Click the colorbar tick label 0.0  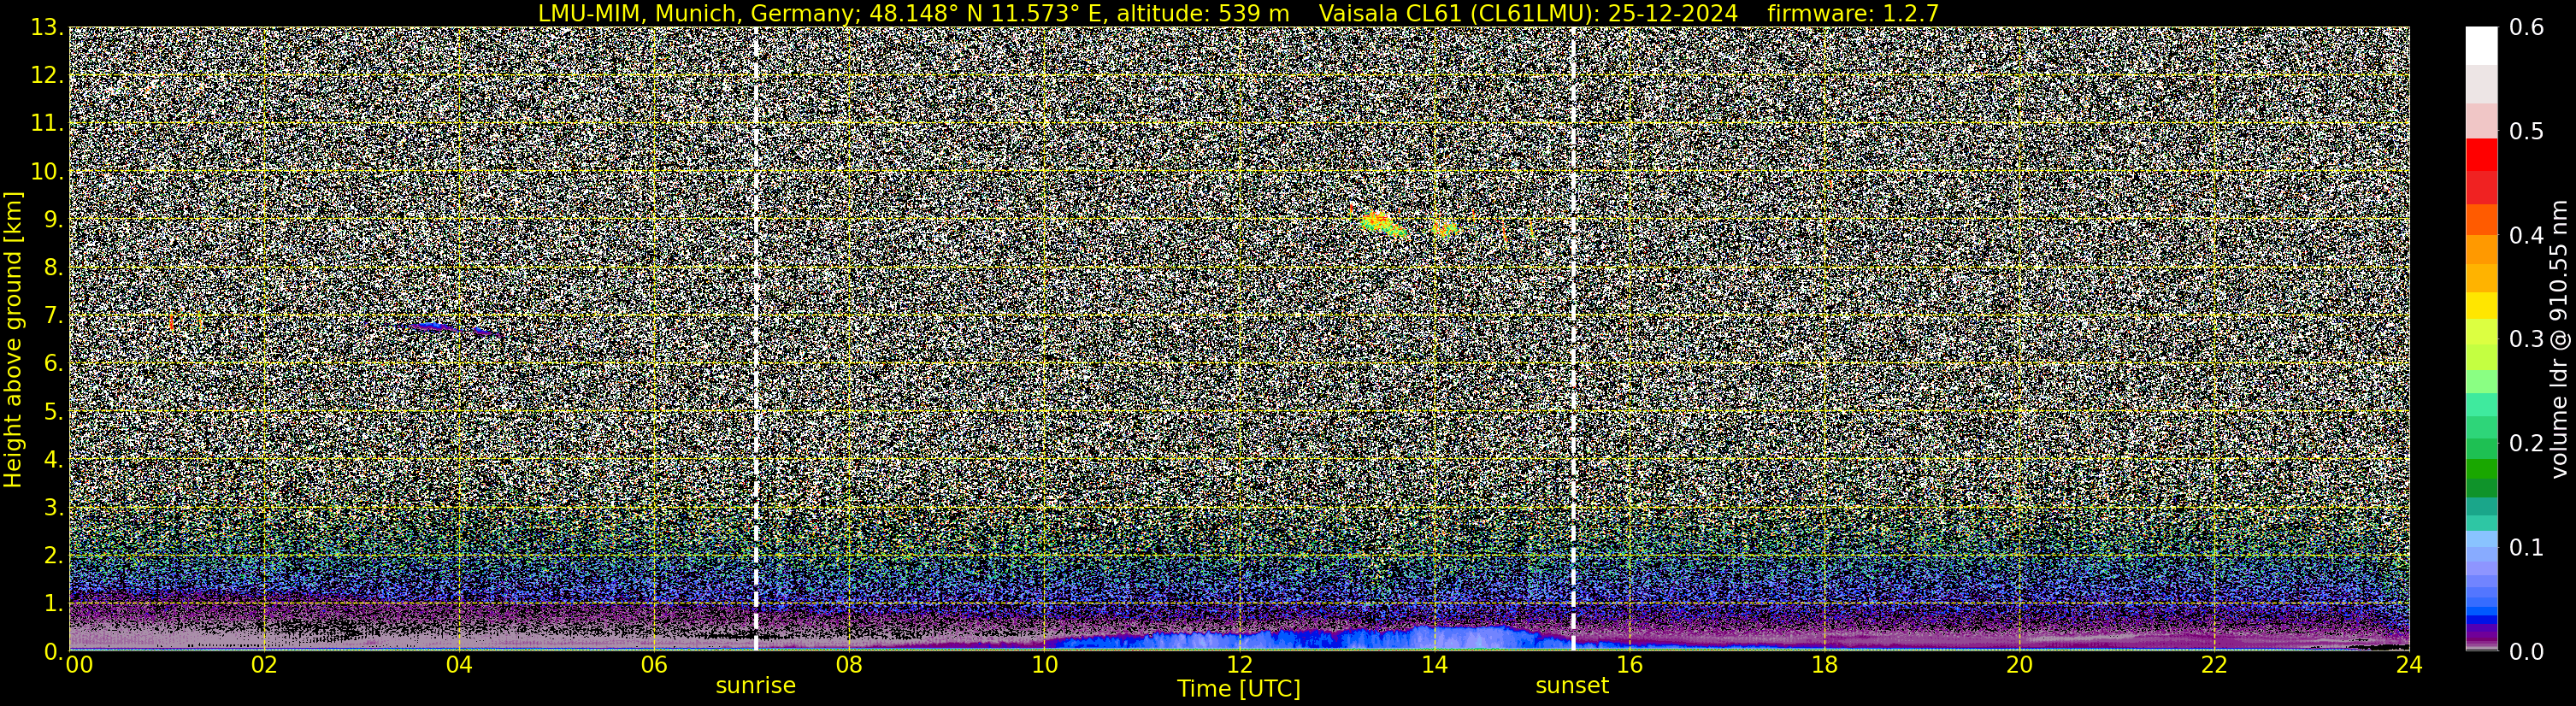2526,651
